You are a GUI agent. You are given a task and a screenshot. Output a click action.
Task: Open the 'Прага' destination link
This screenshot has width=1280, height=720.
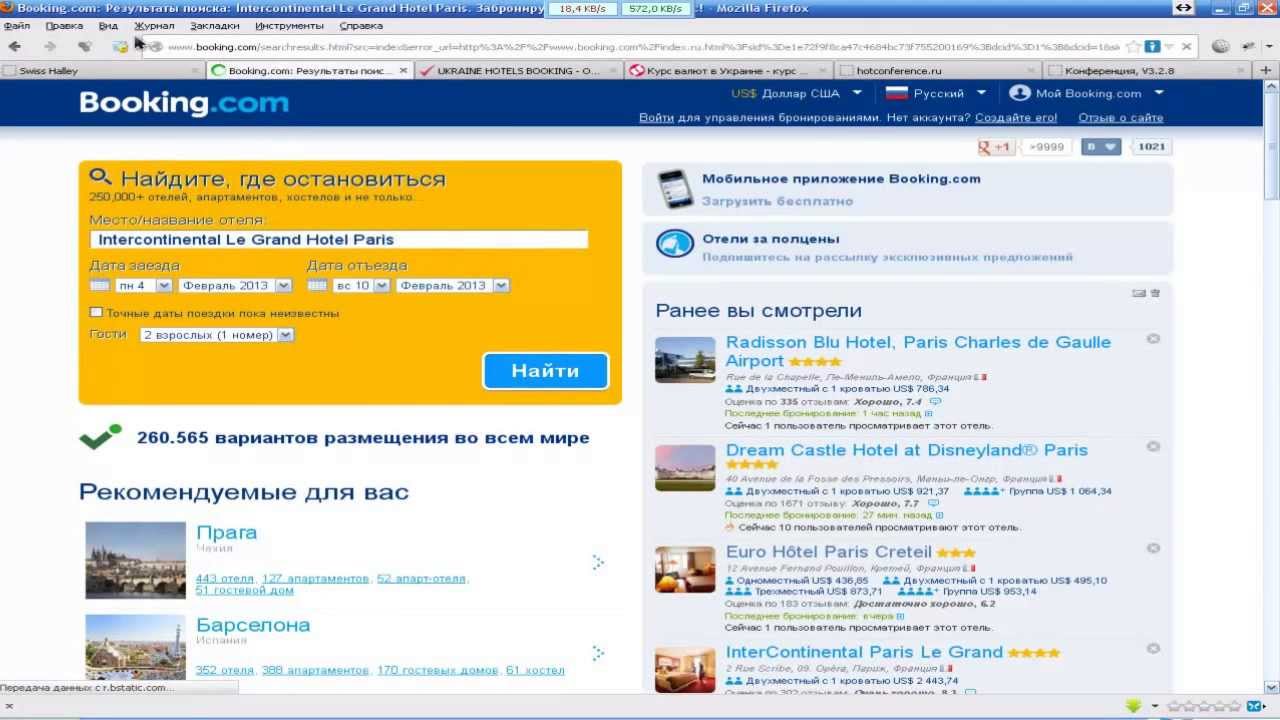pos(226,533)
